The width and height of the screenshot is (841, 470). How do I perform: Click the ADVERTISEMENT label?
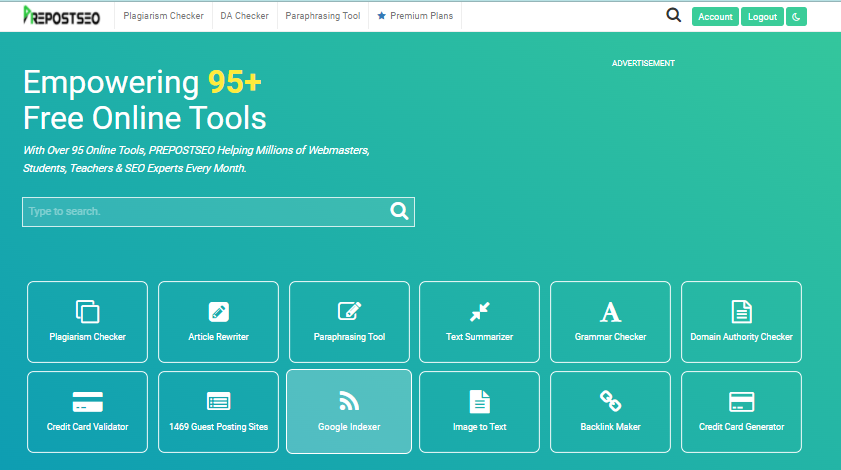(643, 63)
